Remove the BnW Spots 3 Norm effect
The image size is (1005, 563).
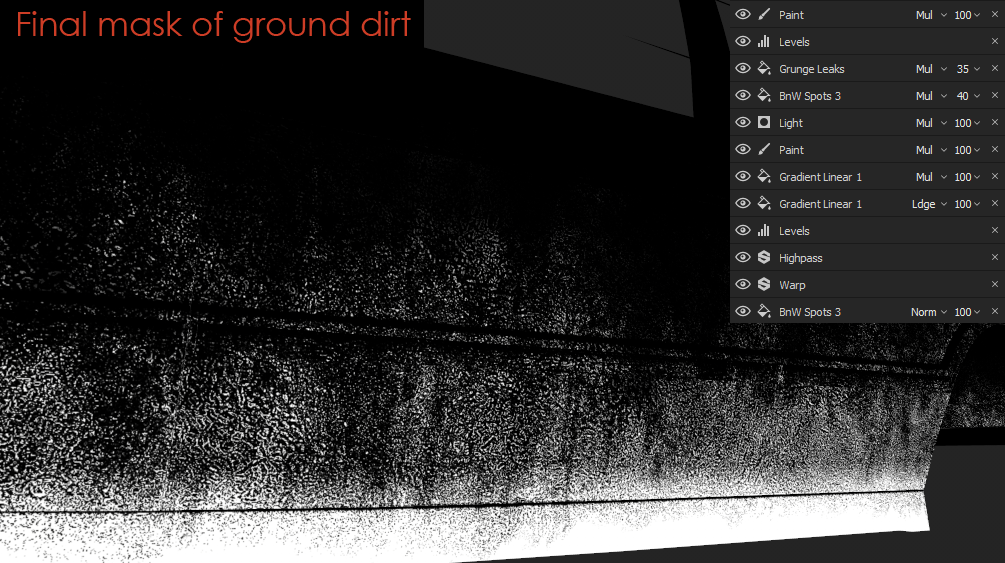point(995,311)
